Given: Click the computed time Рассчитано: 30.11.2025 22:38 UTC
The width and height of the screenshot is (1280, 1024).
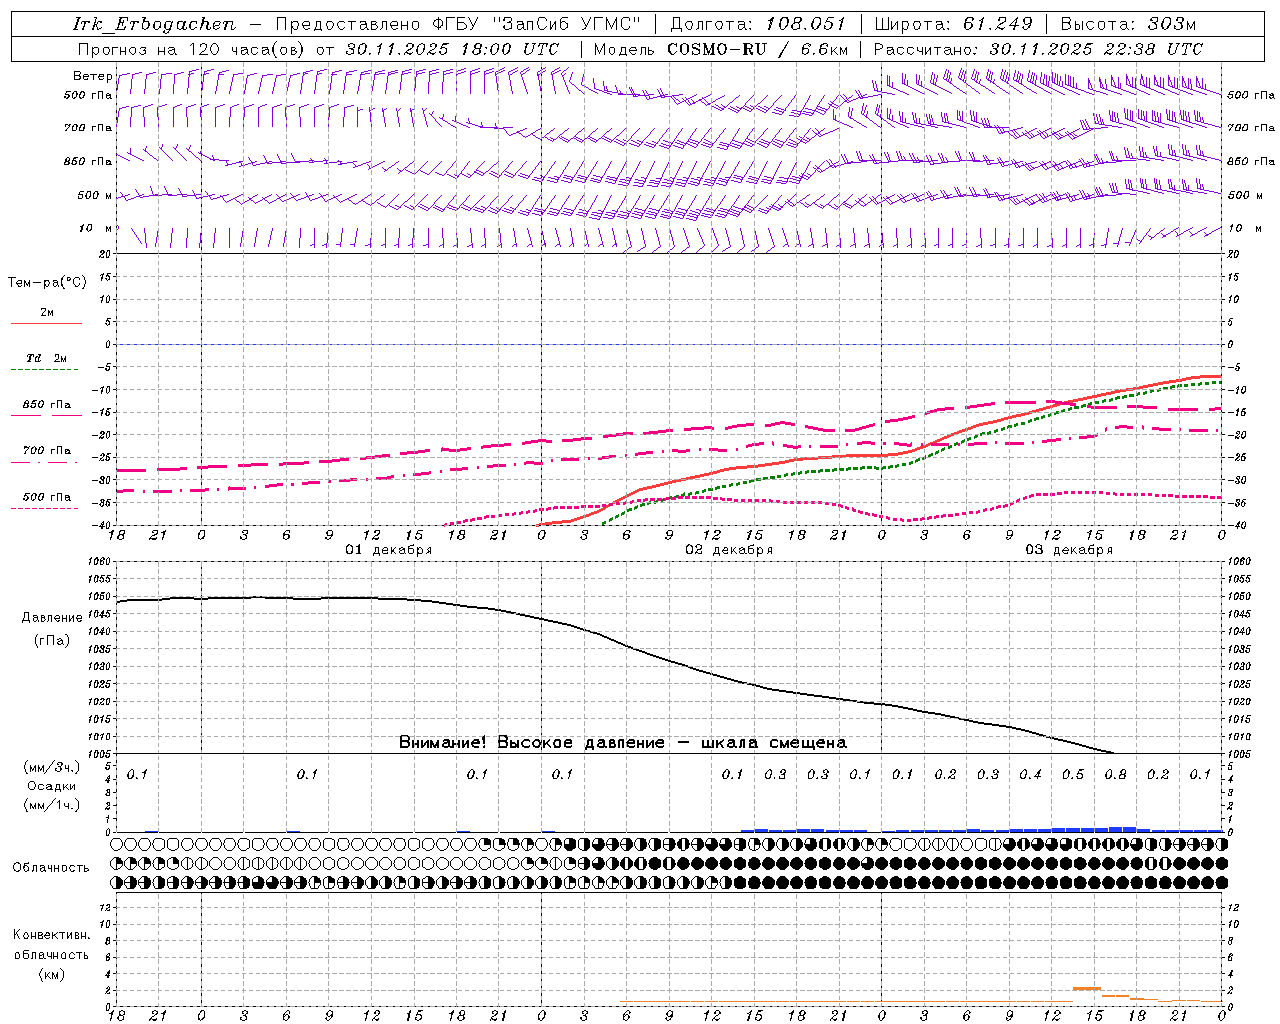Looking at the screenshot, I should (x=1038, y=49).
